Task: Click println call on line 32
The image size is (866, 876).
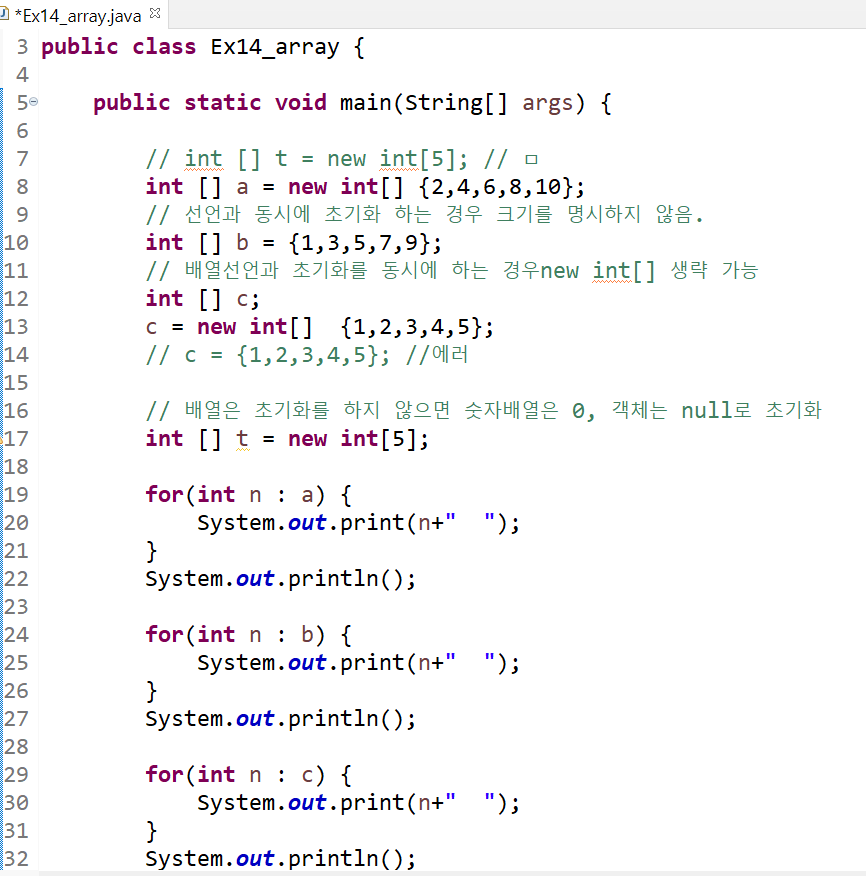Action: (x=280, y=859)
